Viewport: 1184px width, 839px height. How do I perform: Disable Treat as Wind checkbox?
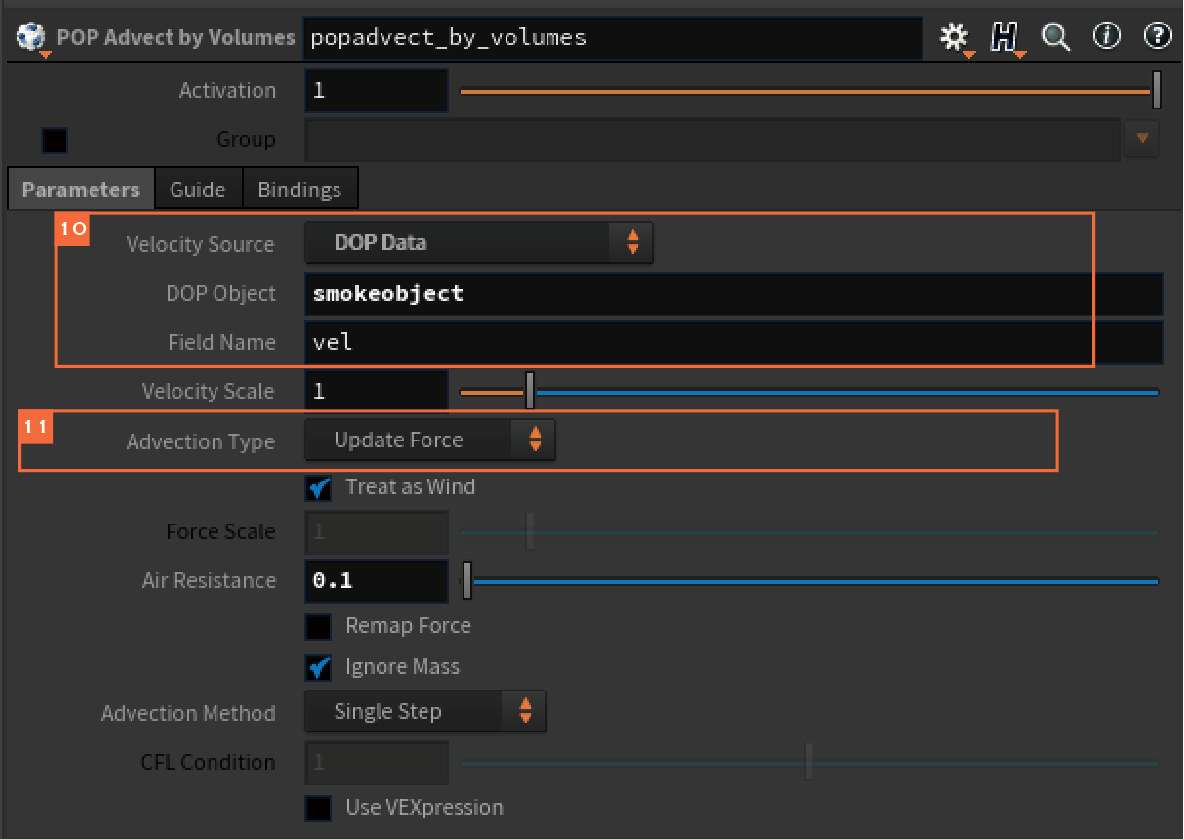coord(319,488)
